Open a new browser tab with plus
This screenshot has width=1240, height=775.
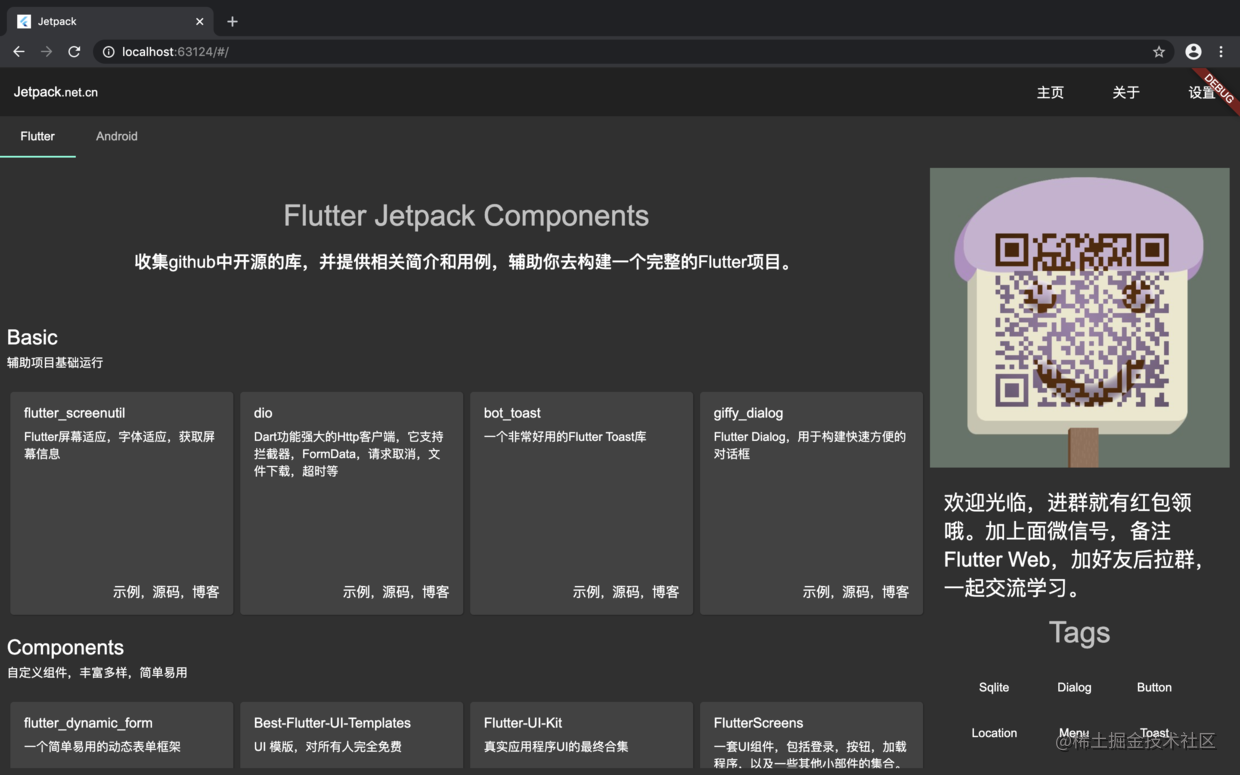pos(232,21)
